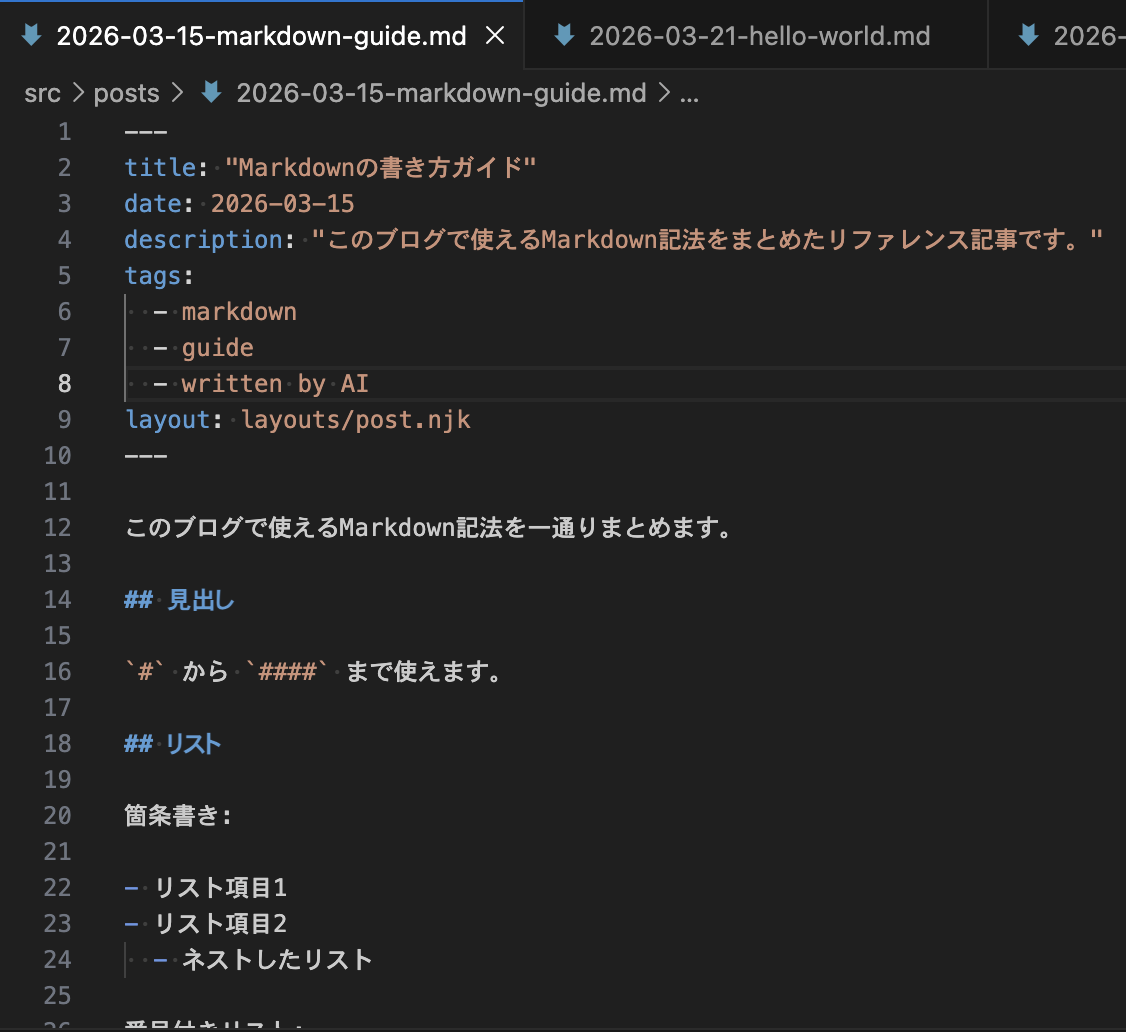Click the filename breadcrumb to list symbols
Viewport: 1126px width, 1032px height.
click(438, 92)
